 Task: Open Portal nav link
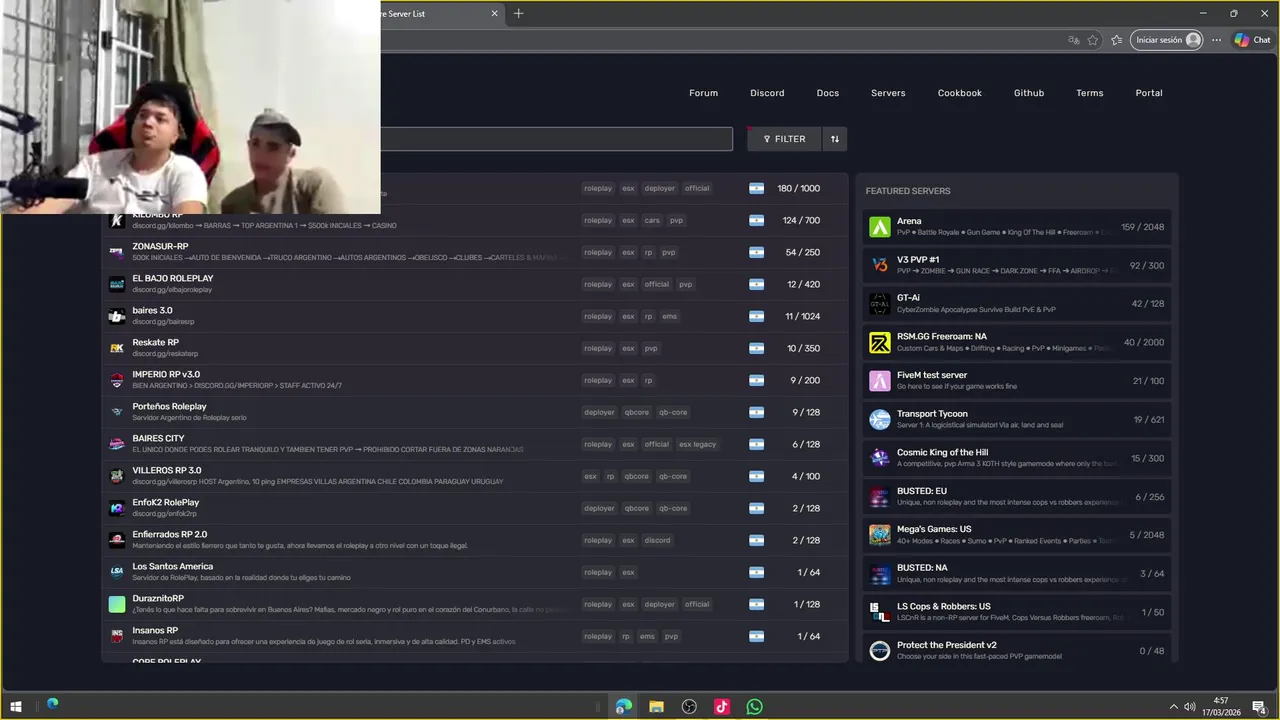point(1149,93)
